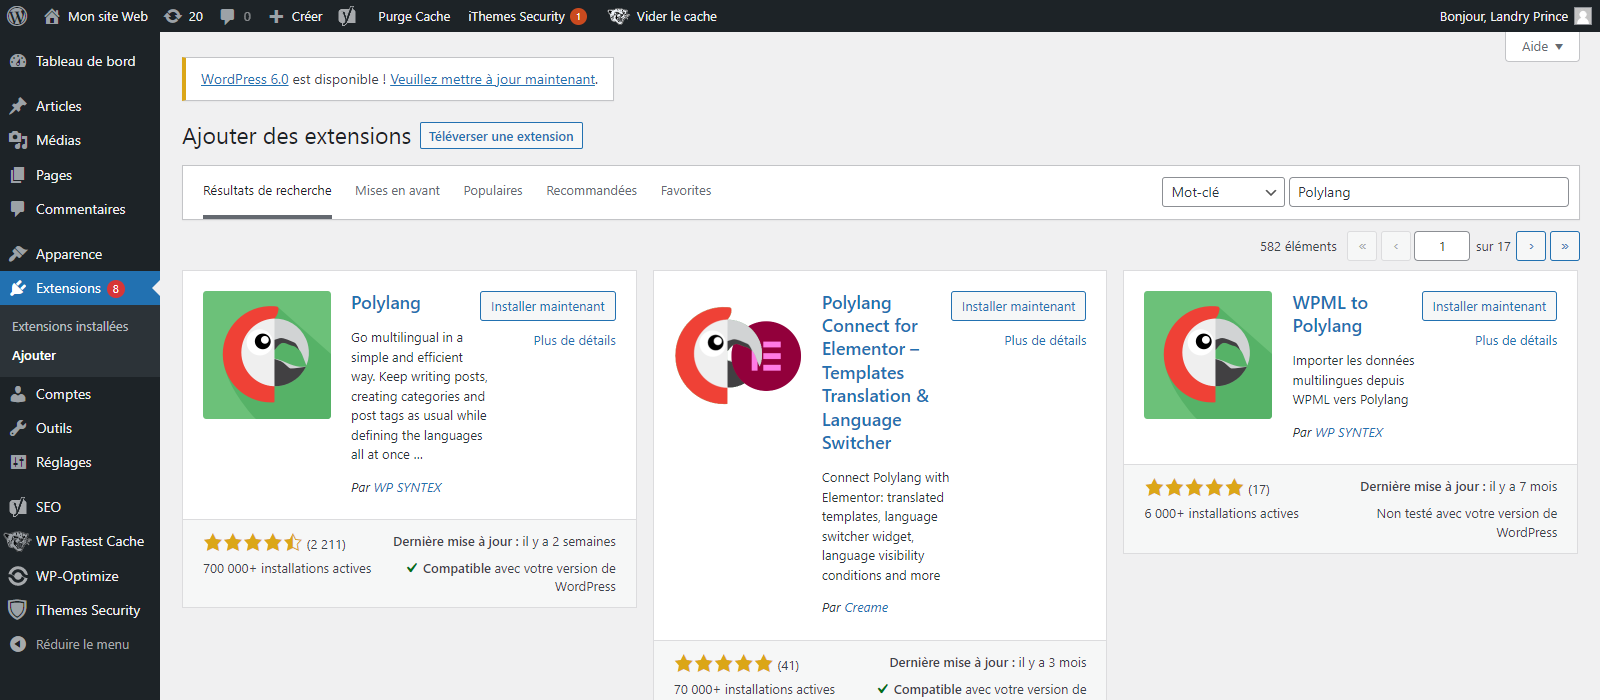The height and width of the screenshot is (700, 1600).
Task: Open the Réglages settings menu
Action: [x=80, y=462]
